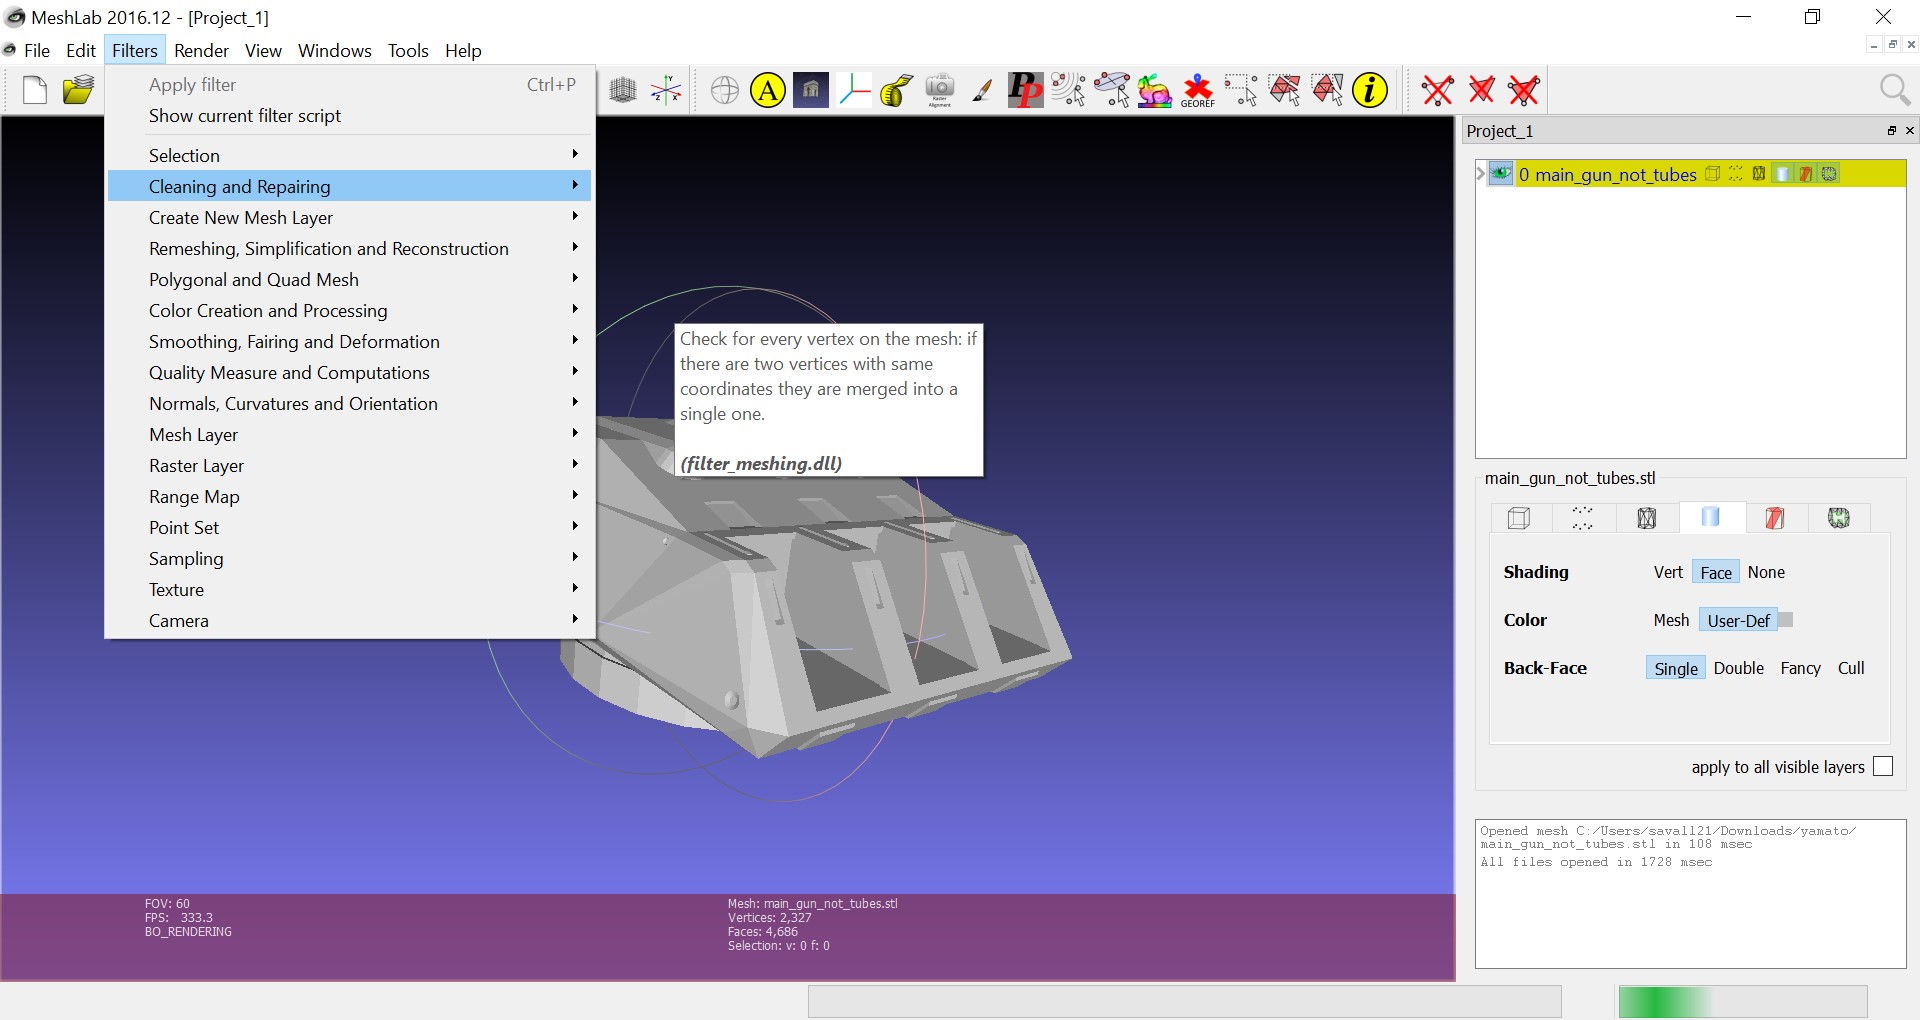Viewport: 1920px width, 1020px height.
Task: Toggle points icon in main_gun_not_tubes layer row
Action: coord(1736,174)
